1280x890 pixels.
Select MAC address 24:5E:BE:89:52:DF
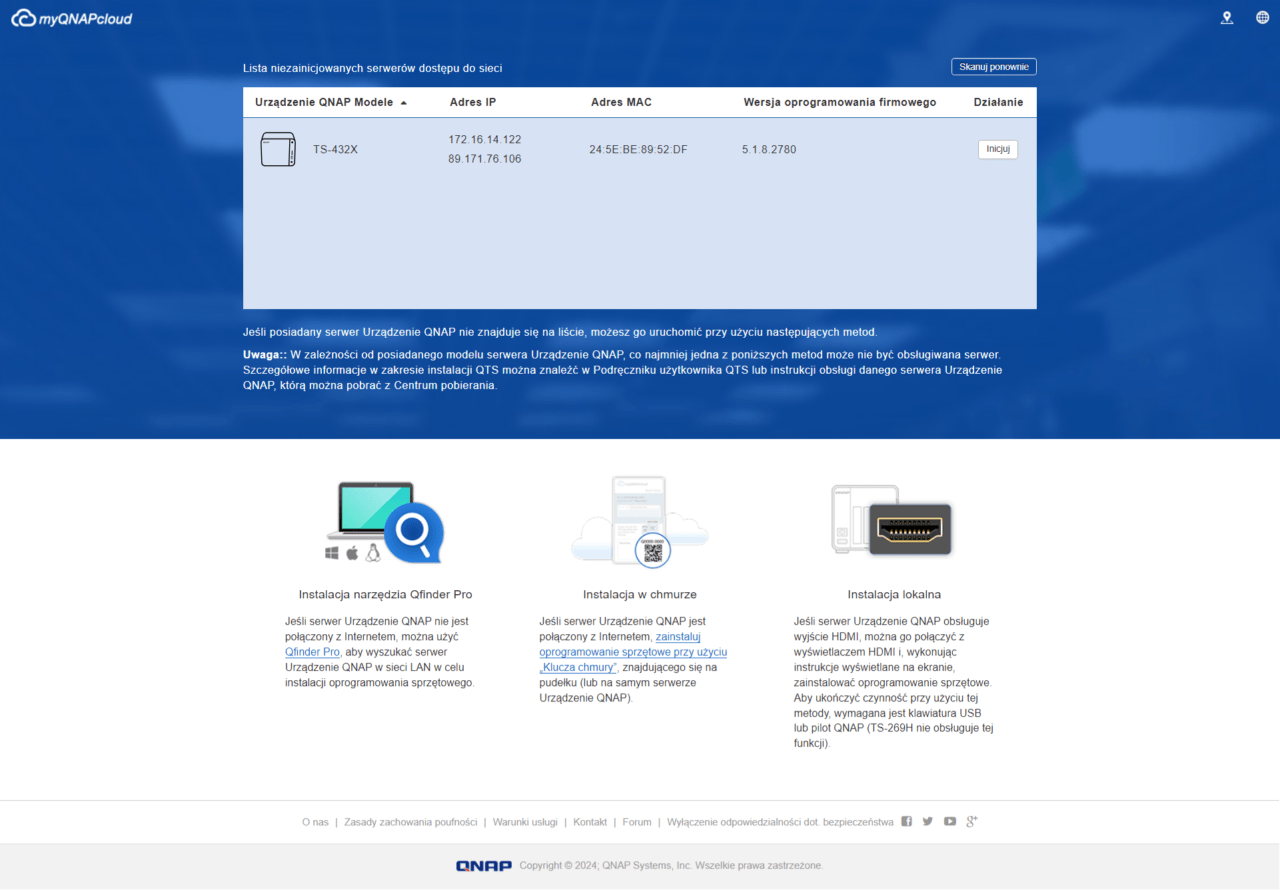(638, 150)
